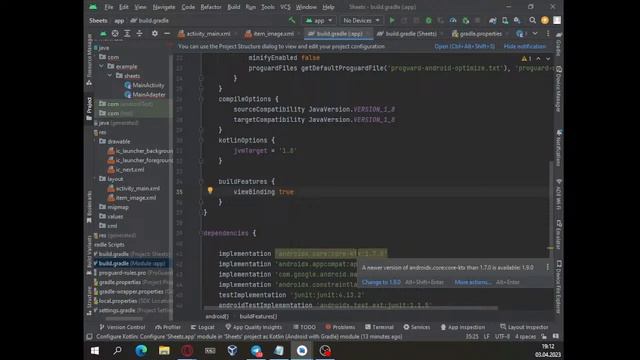Collapse the example package folder
Screen dimensions: 640x360
101,66
